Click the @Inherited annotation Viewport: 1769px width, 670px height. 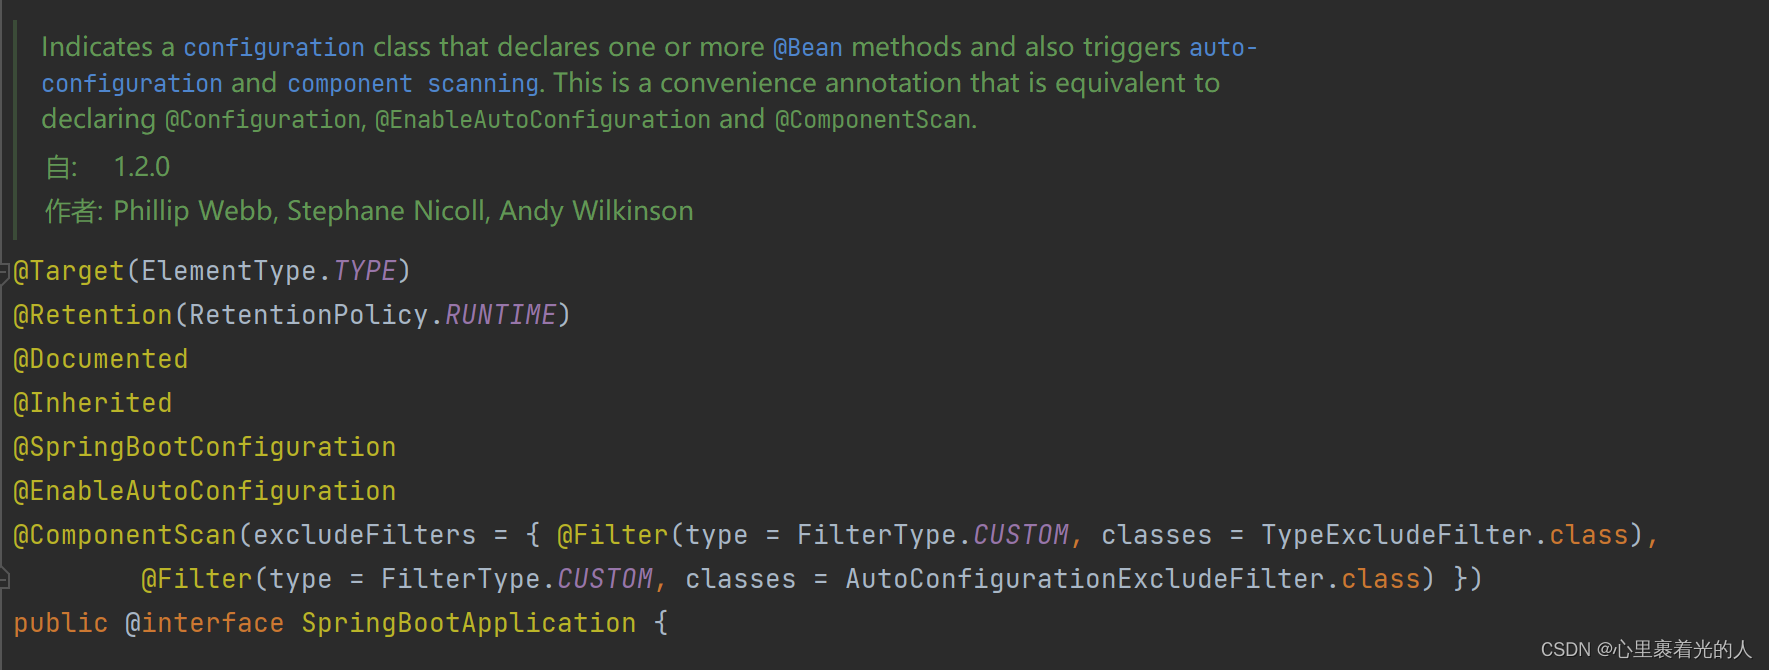pos(93,403)
